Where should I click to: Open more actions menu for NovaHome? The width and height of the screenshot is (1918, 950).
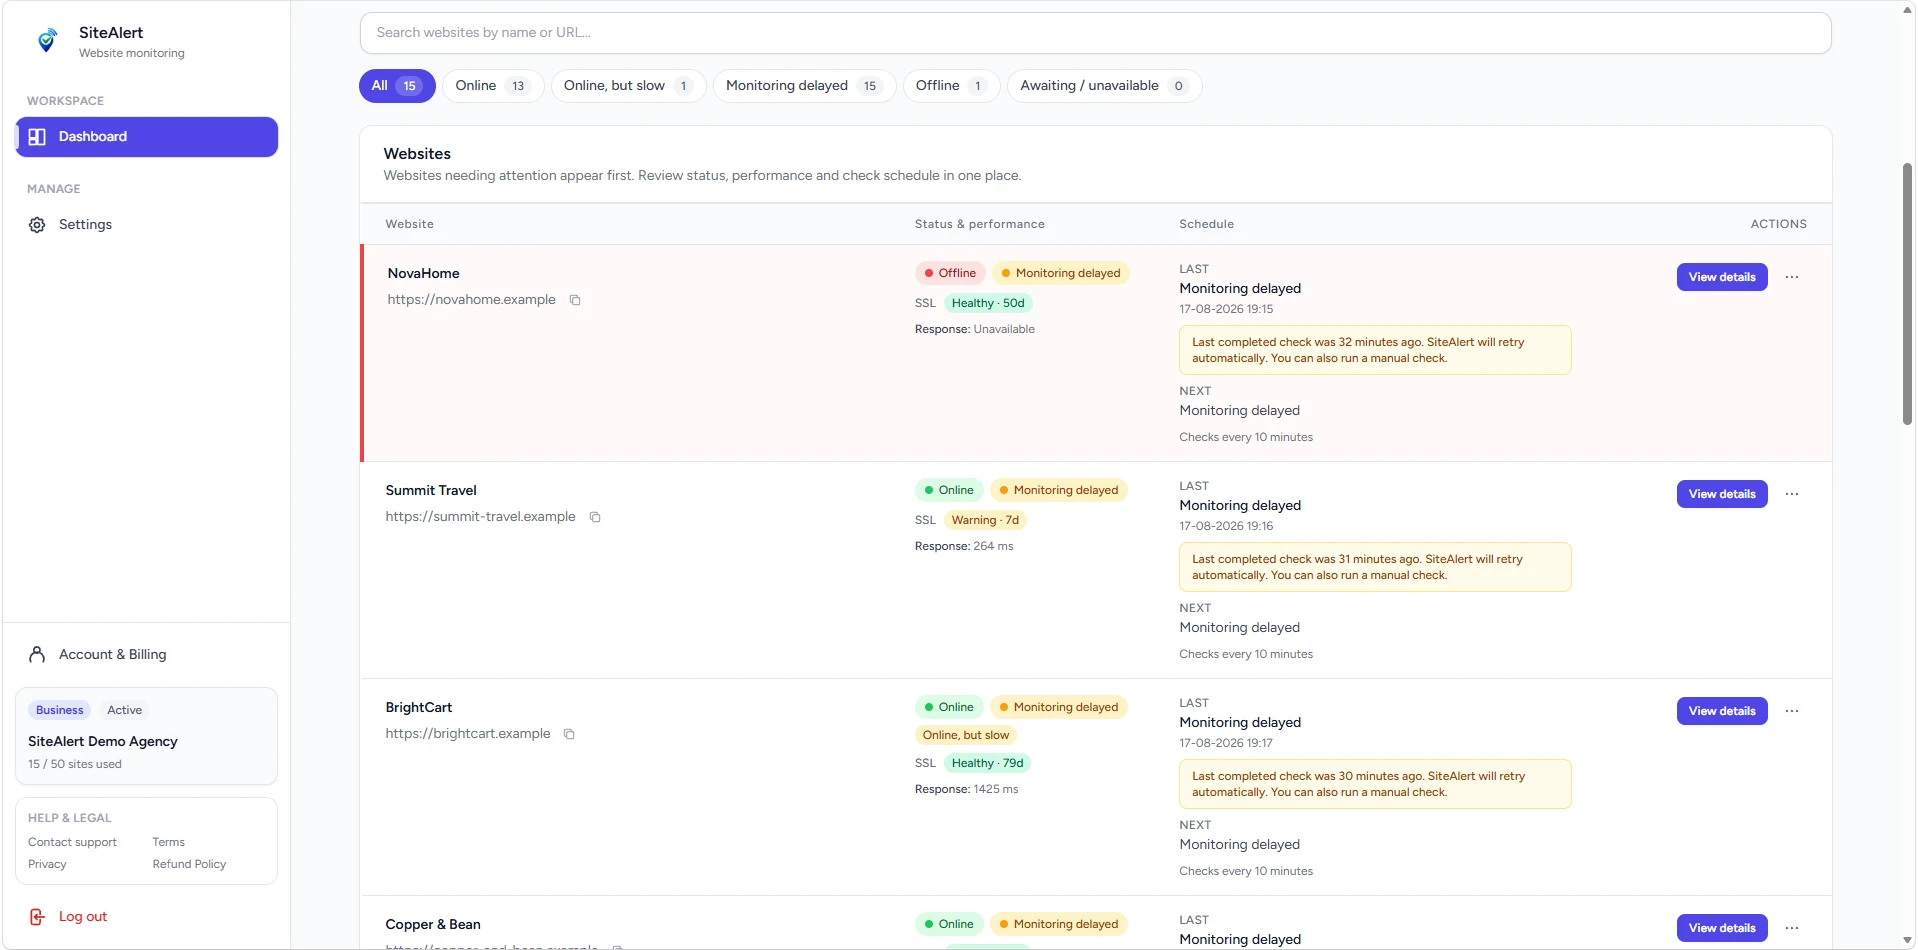click(x=1792, y=277)
